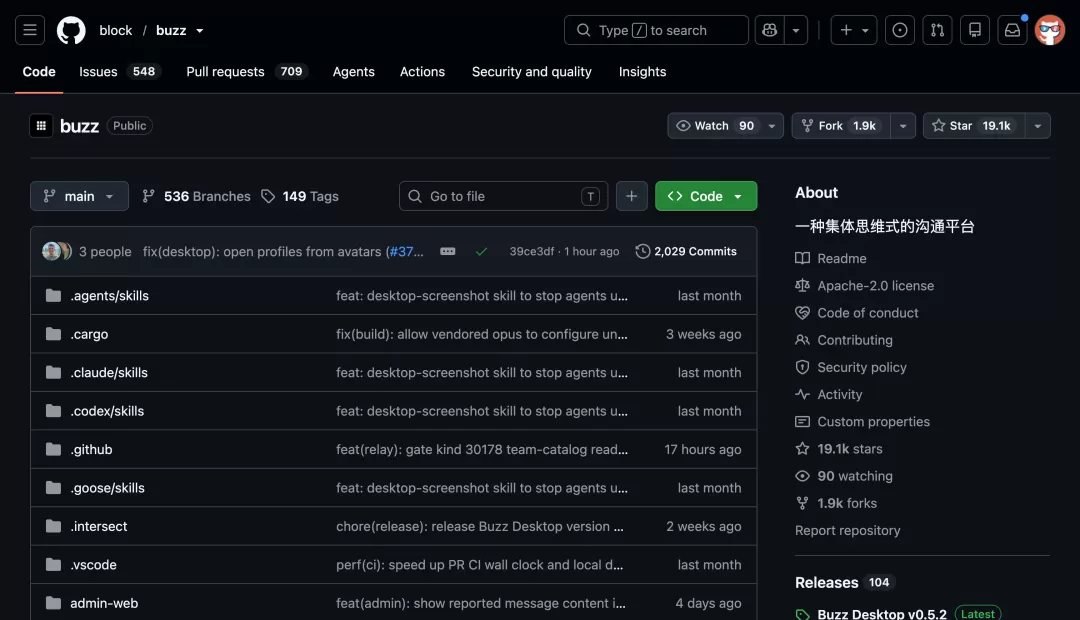Check the green commit status checkmark
The height and width of the screenshot is (620, 1080).
point(481,251)
